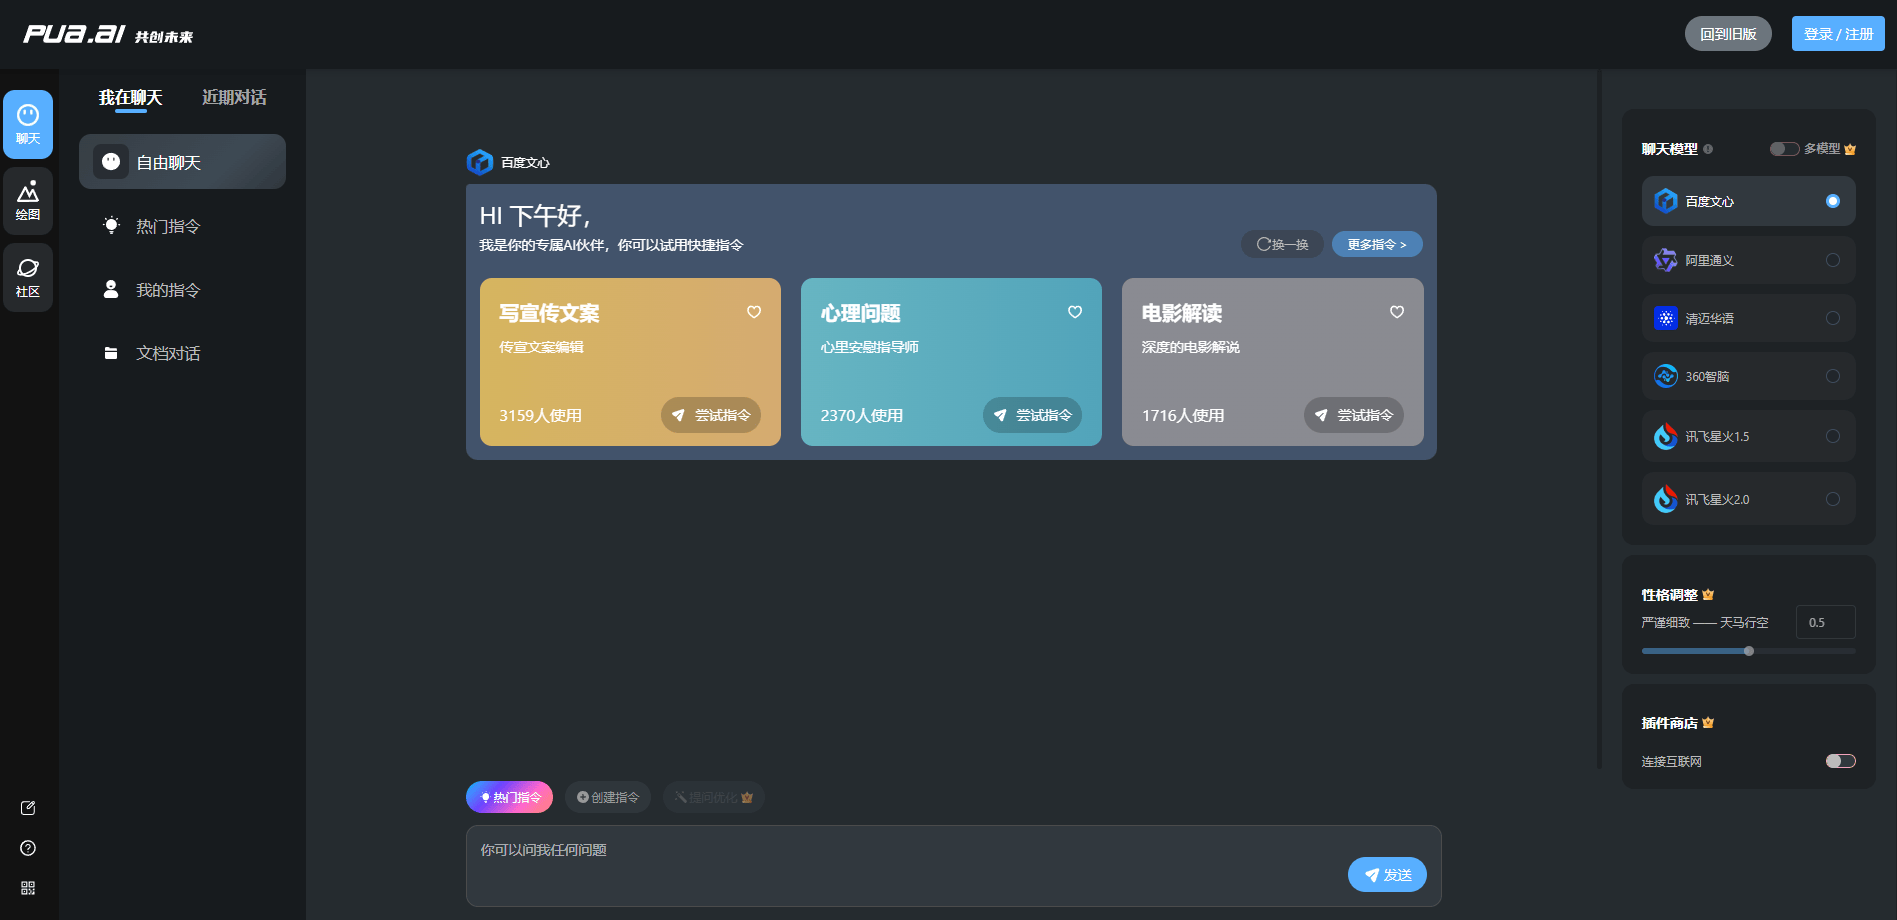This screenshot has height=920, width=1897.
Task: Favorite the 电影解读 card via its heart icon
Action: 1397,312
